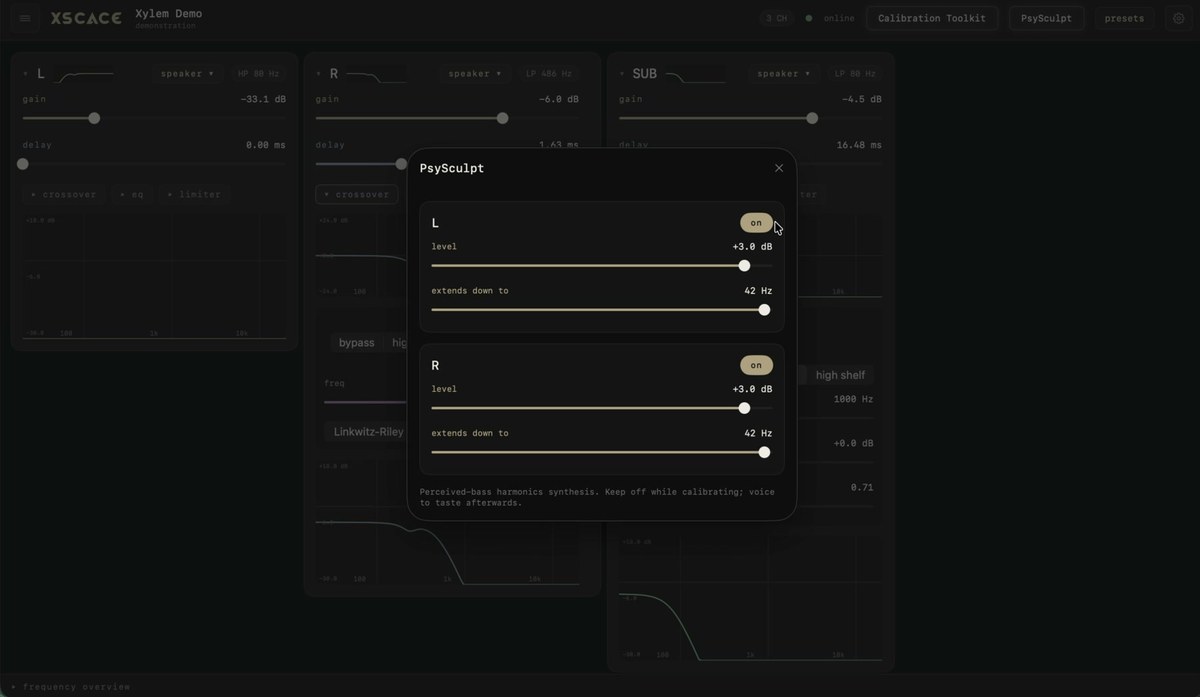Click the 1000 Hz value in SUB eq
Screen dimensions: 1200x697
coord(853,399)
